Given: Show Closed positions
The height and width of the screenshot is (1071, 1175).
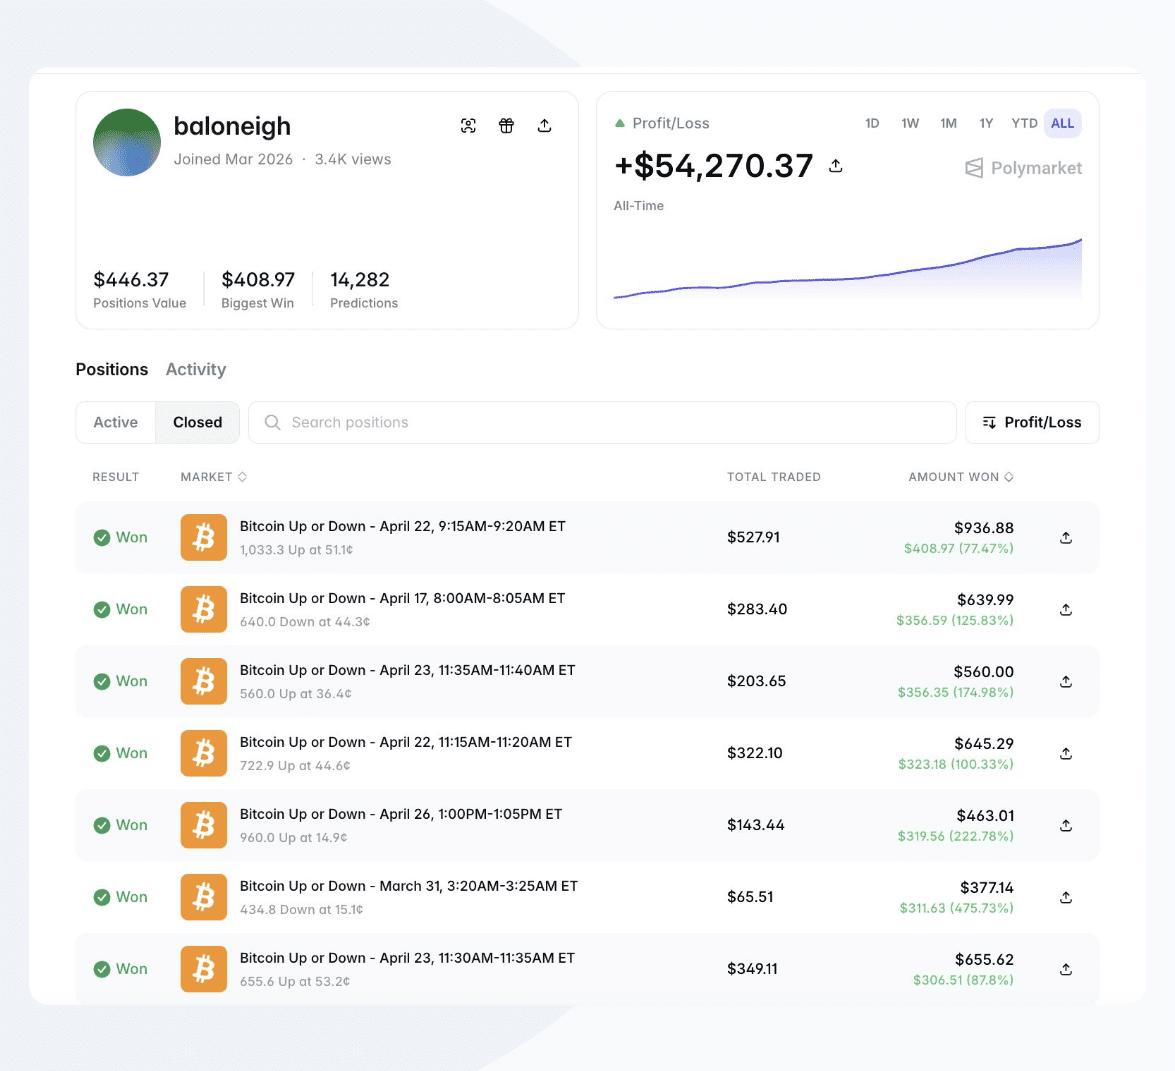Looking at the screenshot, I should 198,422.
